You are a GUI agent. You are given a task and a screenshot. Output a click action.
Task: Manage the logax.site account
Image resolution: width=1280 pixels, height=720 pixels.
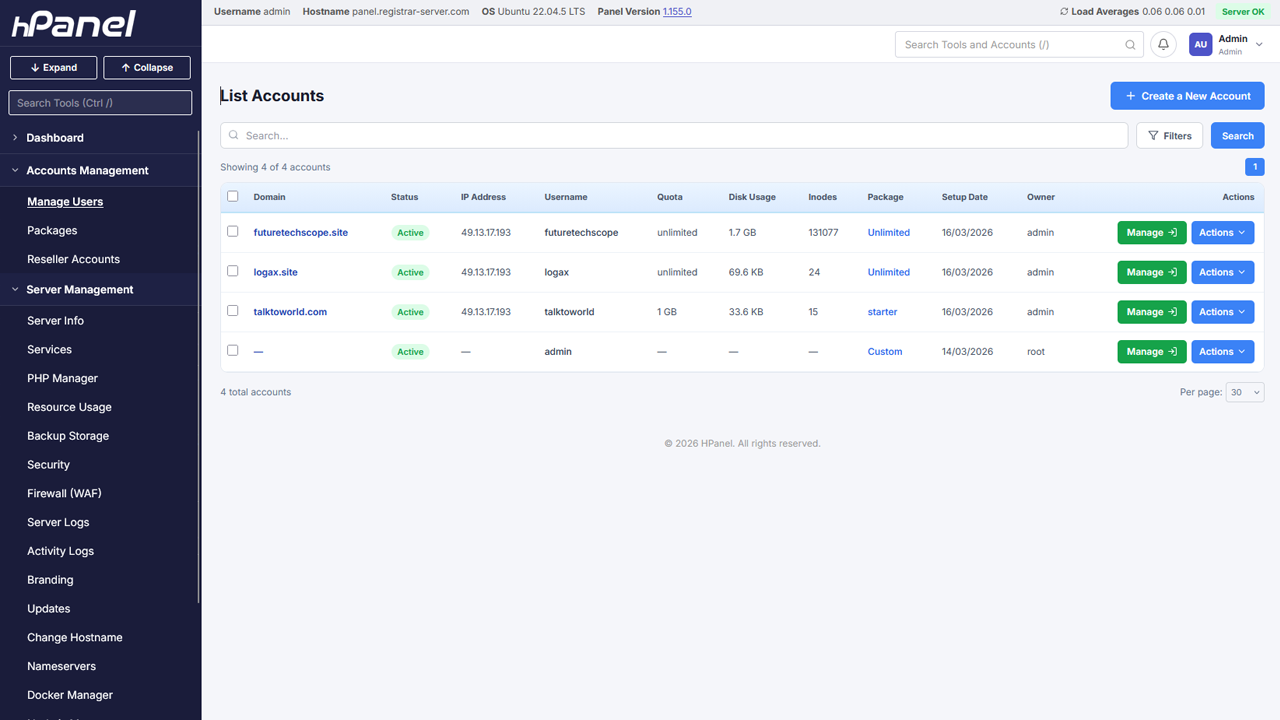1152,272
